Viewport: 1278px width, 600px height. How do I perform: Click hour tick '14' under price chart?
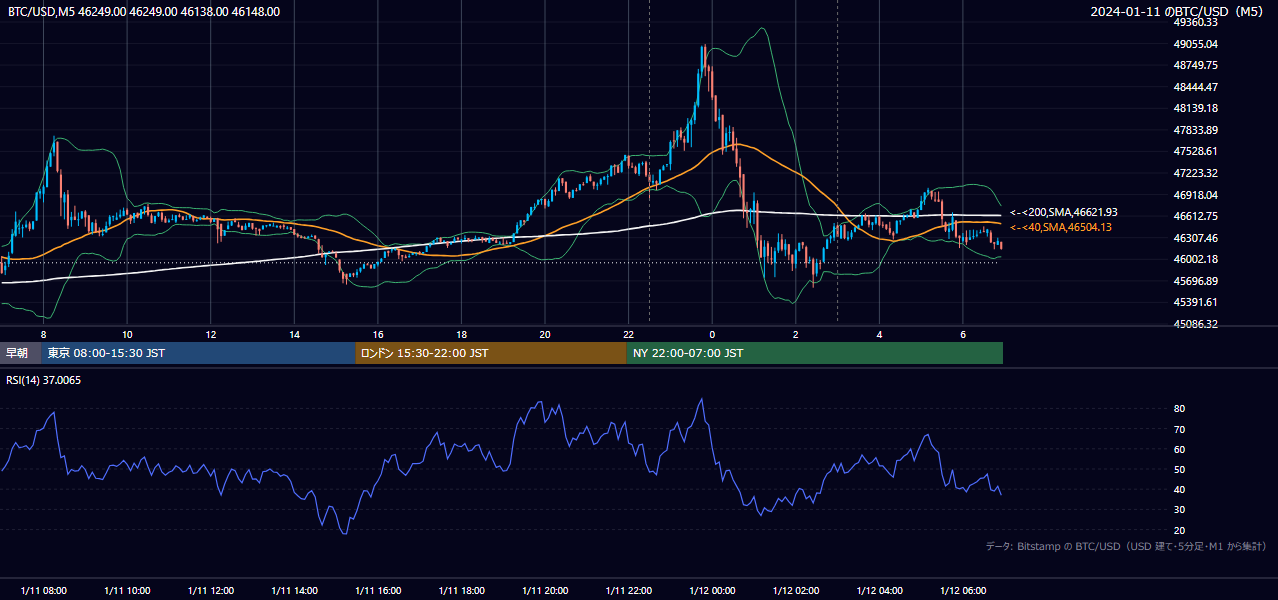[294, 334]
